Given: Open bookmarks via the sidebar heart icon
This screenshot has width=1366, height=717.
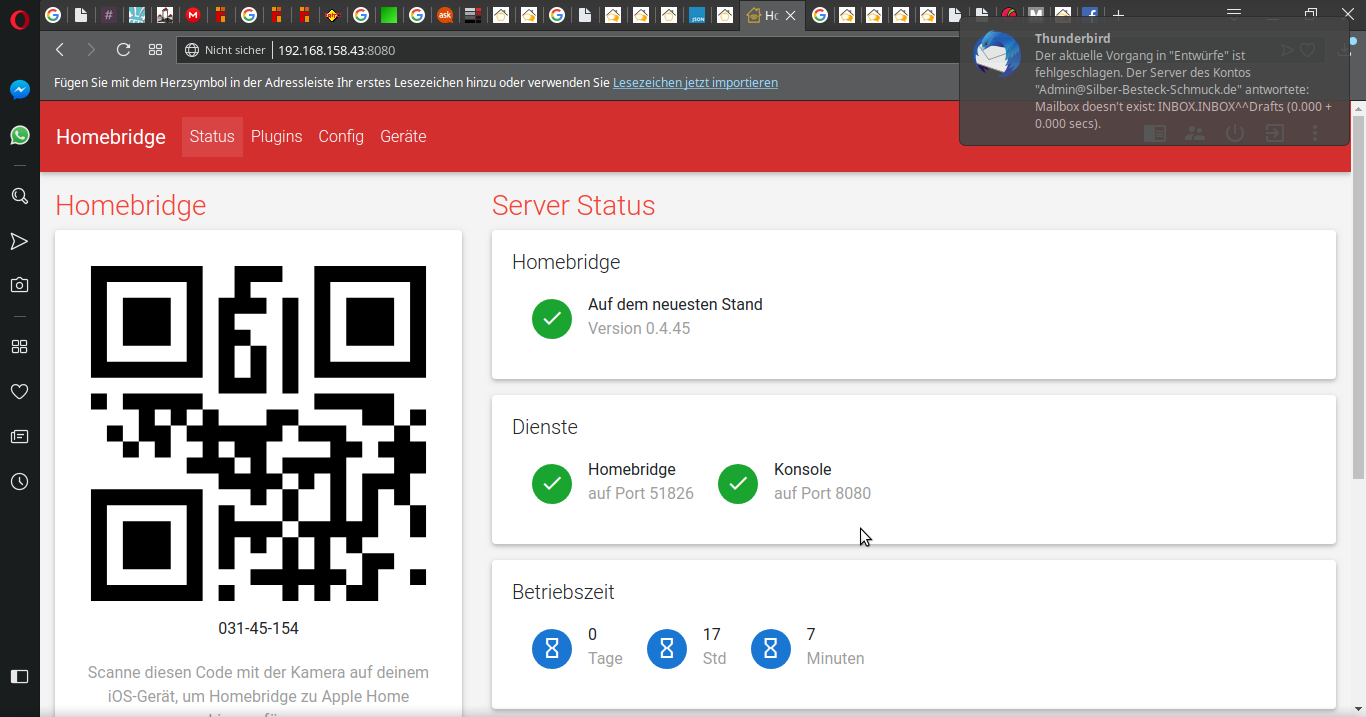Looking at the screenshot, I should coord(19,391).
